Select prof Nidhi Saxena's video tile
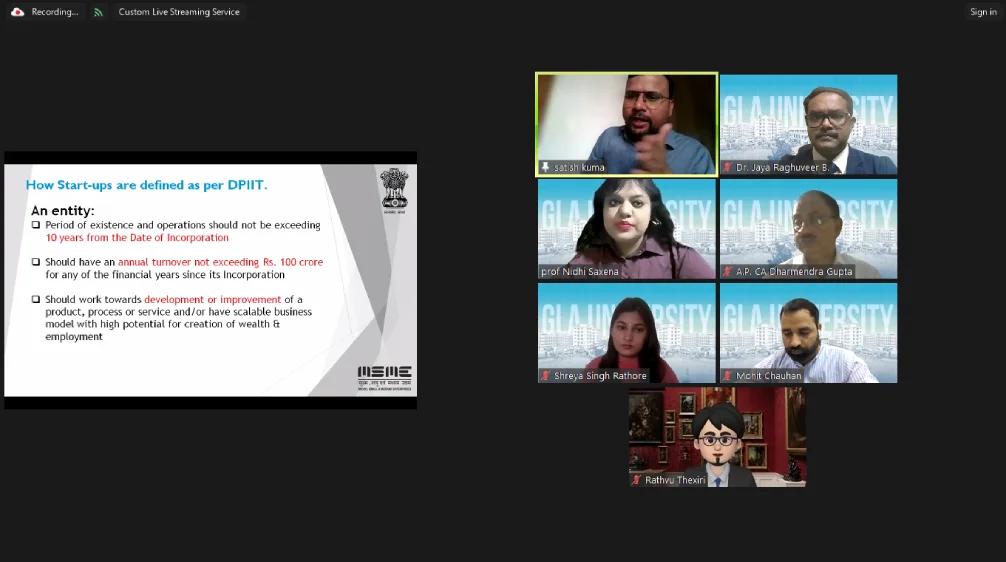The image size is (1006, 562). pos(627,228)
